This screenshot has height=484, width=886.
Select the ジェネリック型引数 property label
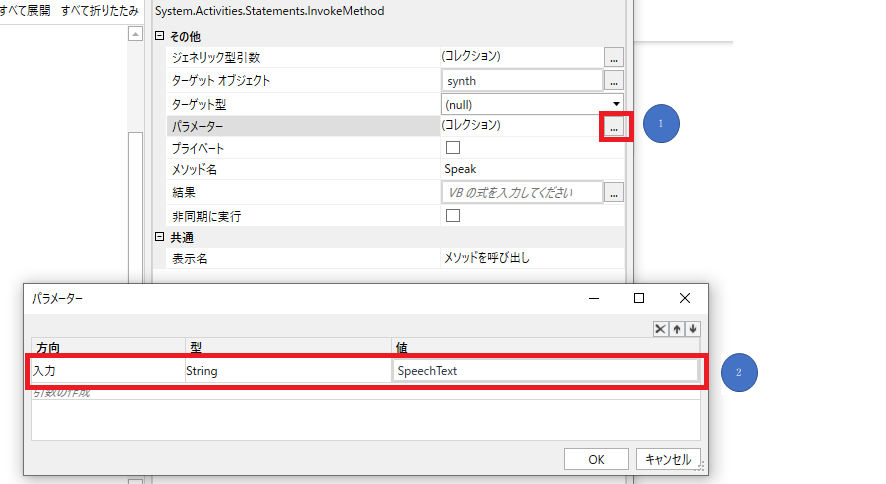click(216, 58)
